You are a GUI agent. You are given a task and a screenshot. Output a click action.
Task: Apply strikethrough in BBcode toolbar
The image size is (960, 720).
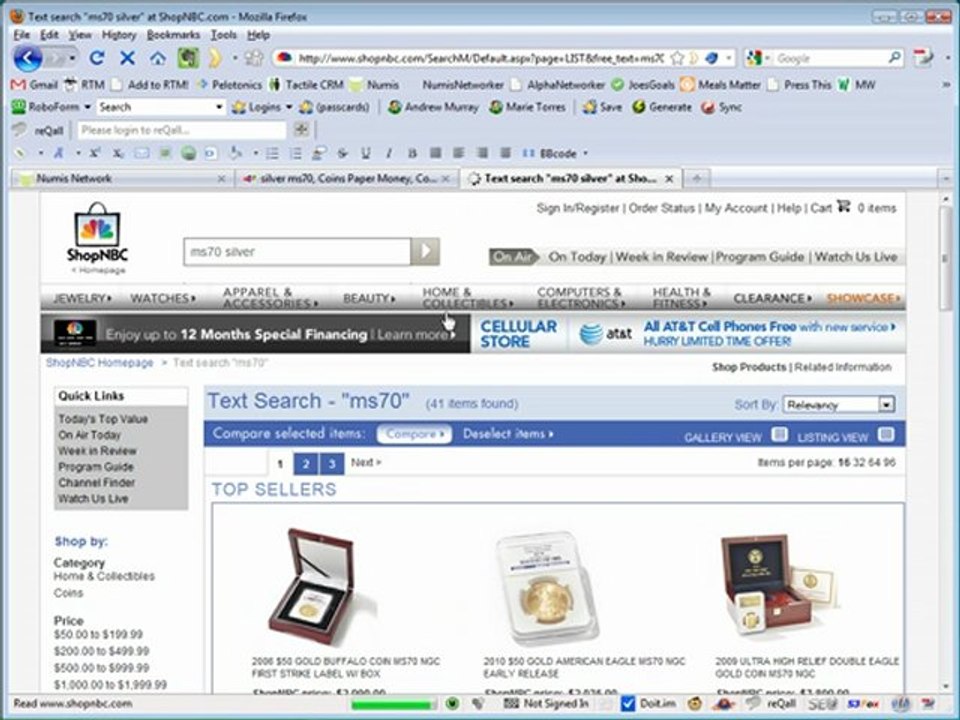point(342,153)
